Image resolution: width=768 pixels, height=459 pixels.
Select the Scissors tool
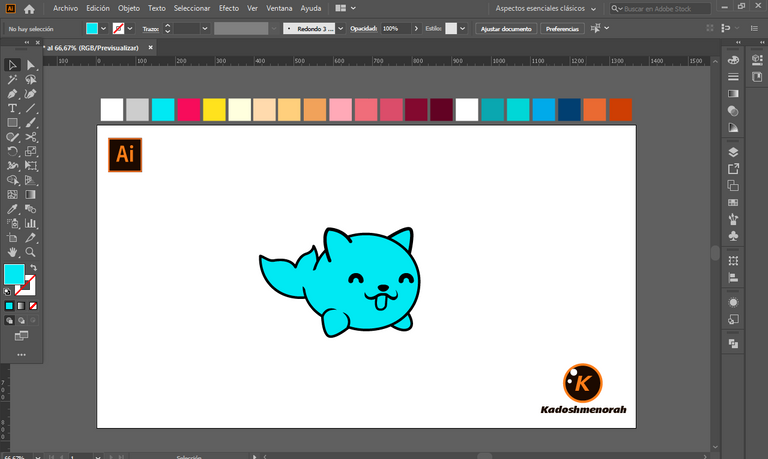tap(31, 137)
